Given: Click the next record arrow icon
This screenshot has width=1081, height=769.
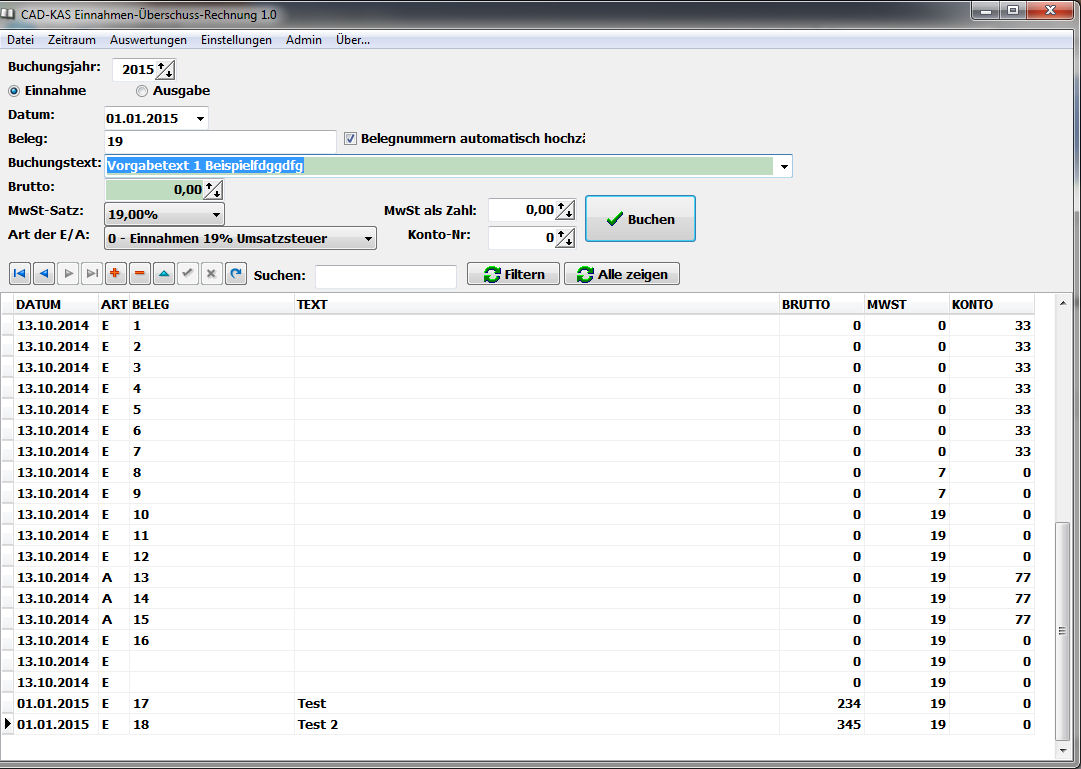Looking at the screenshot, I should (x=68, y=274).
